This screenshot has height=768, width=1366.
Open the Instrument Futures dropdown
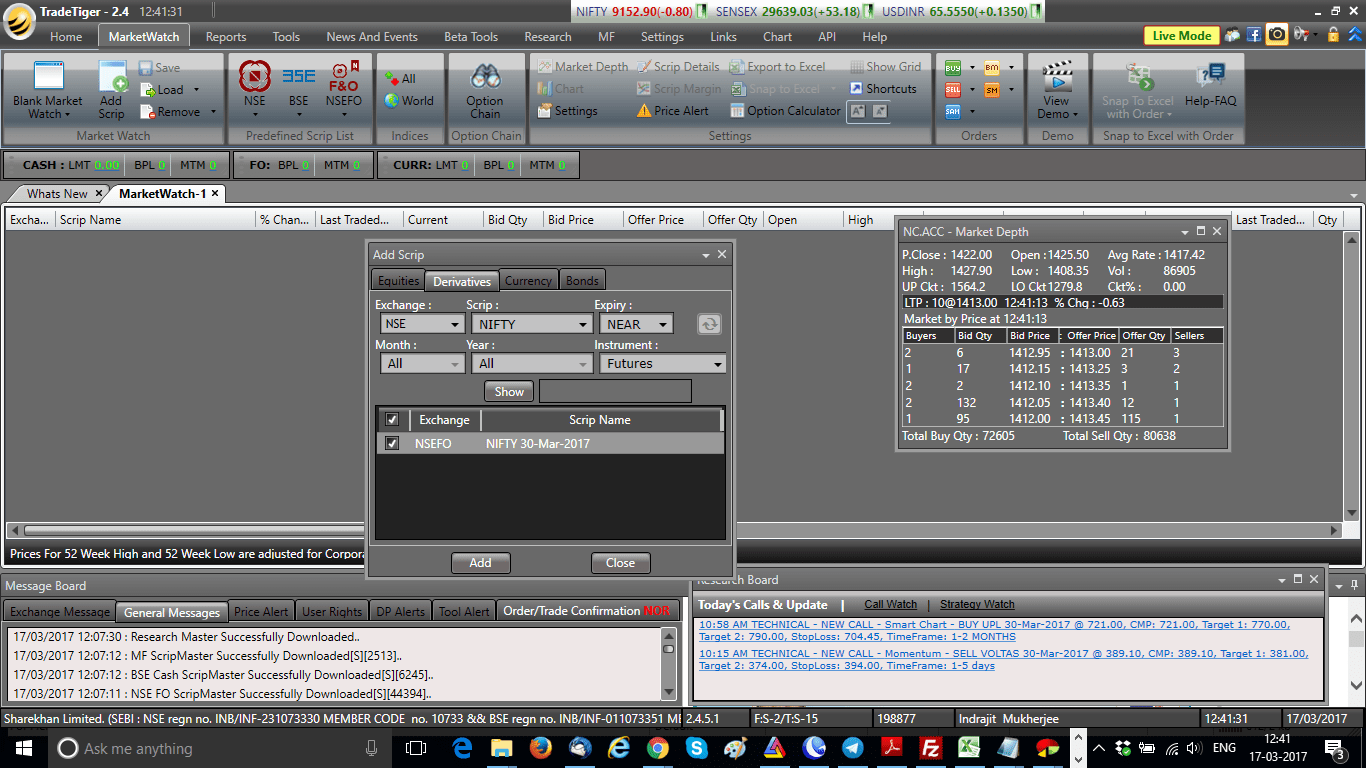[663, 364]
